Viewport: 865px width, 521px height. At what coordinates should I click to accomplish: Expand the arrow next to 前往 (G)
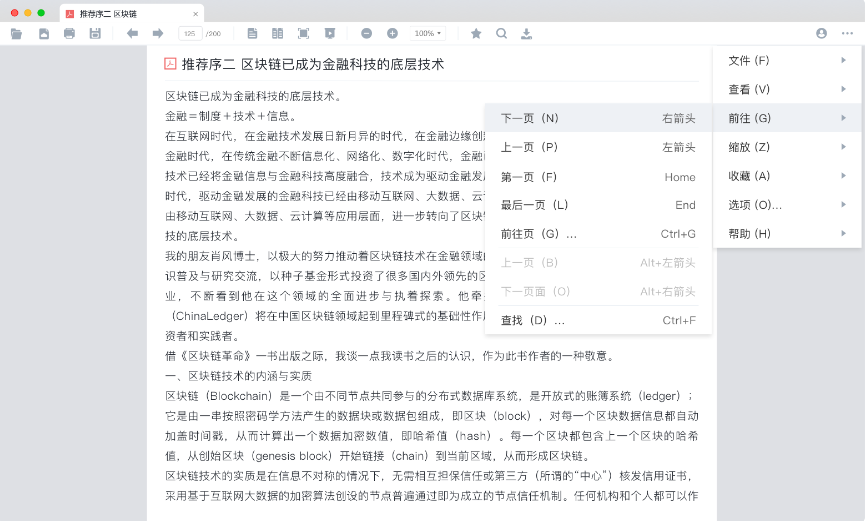(x=843, y=118)
